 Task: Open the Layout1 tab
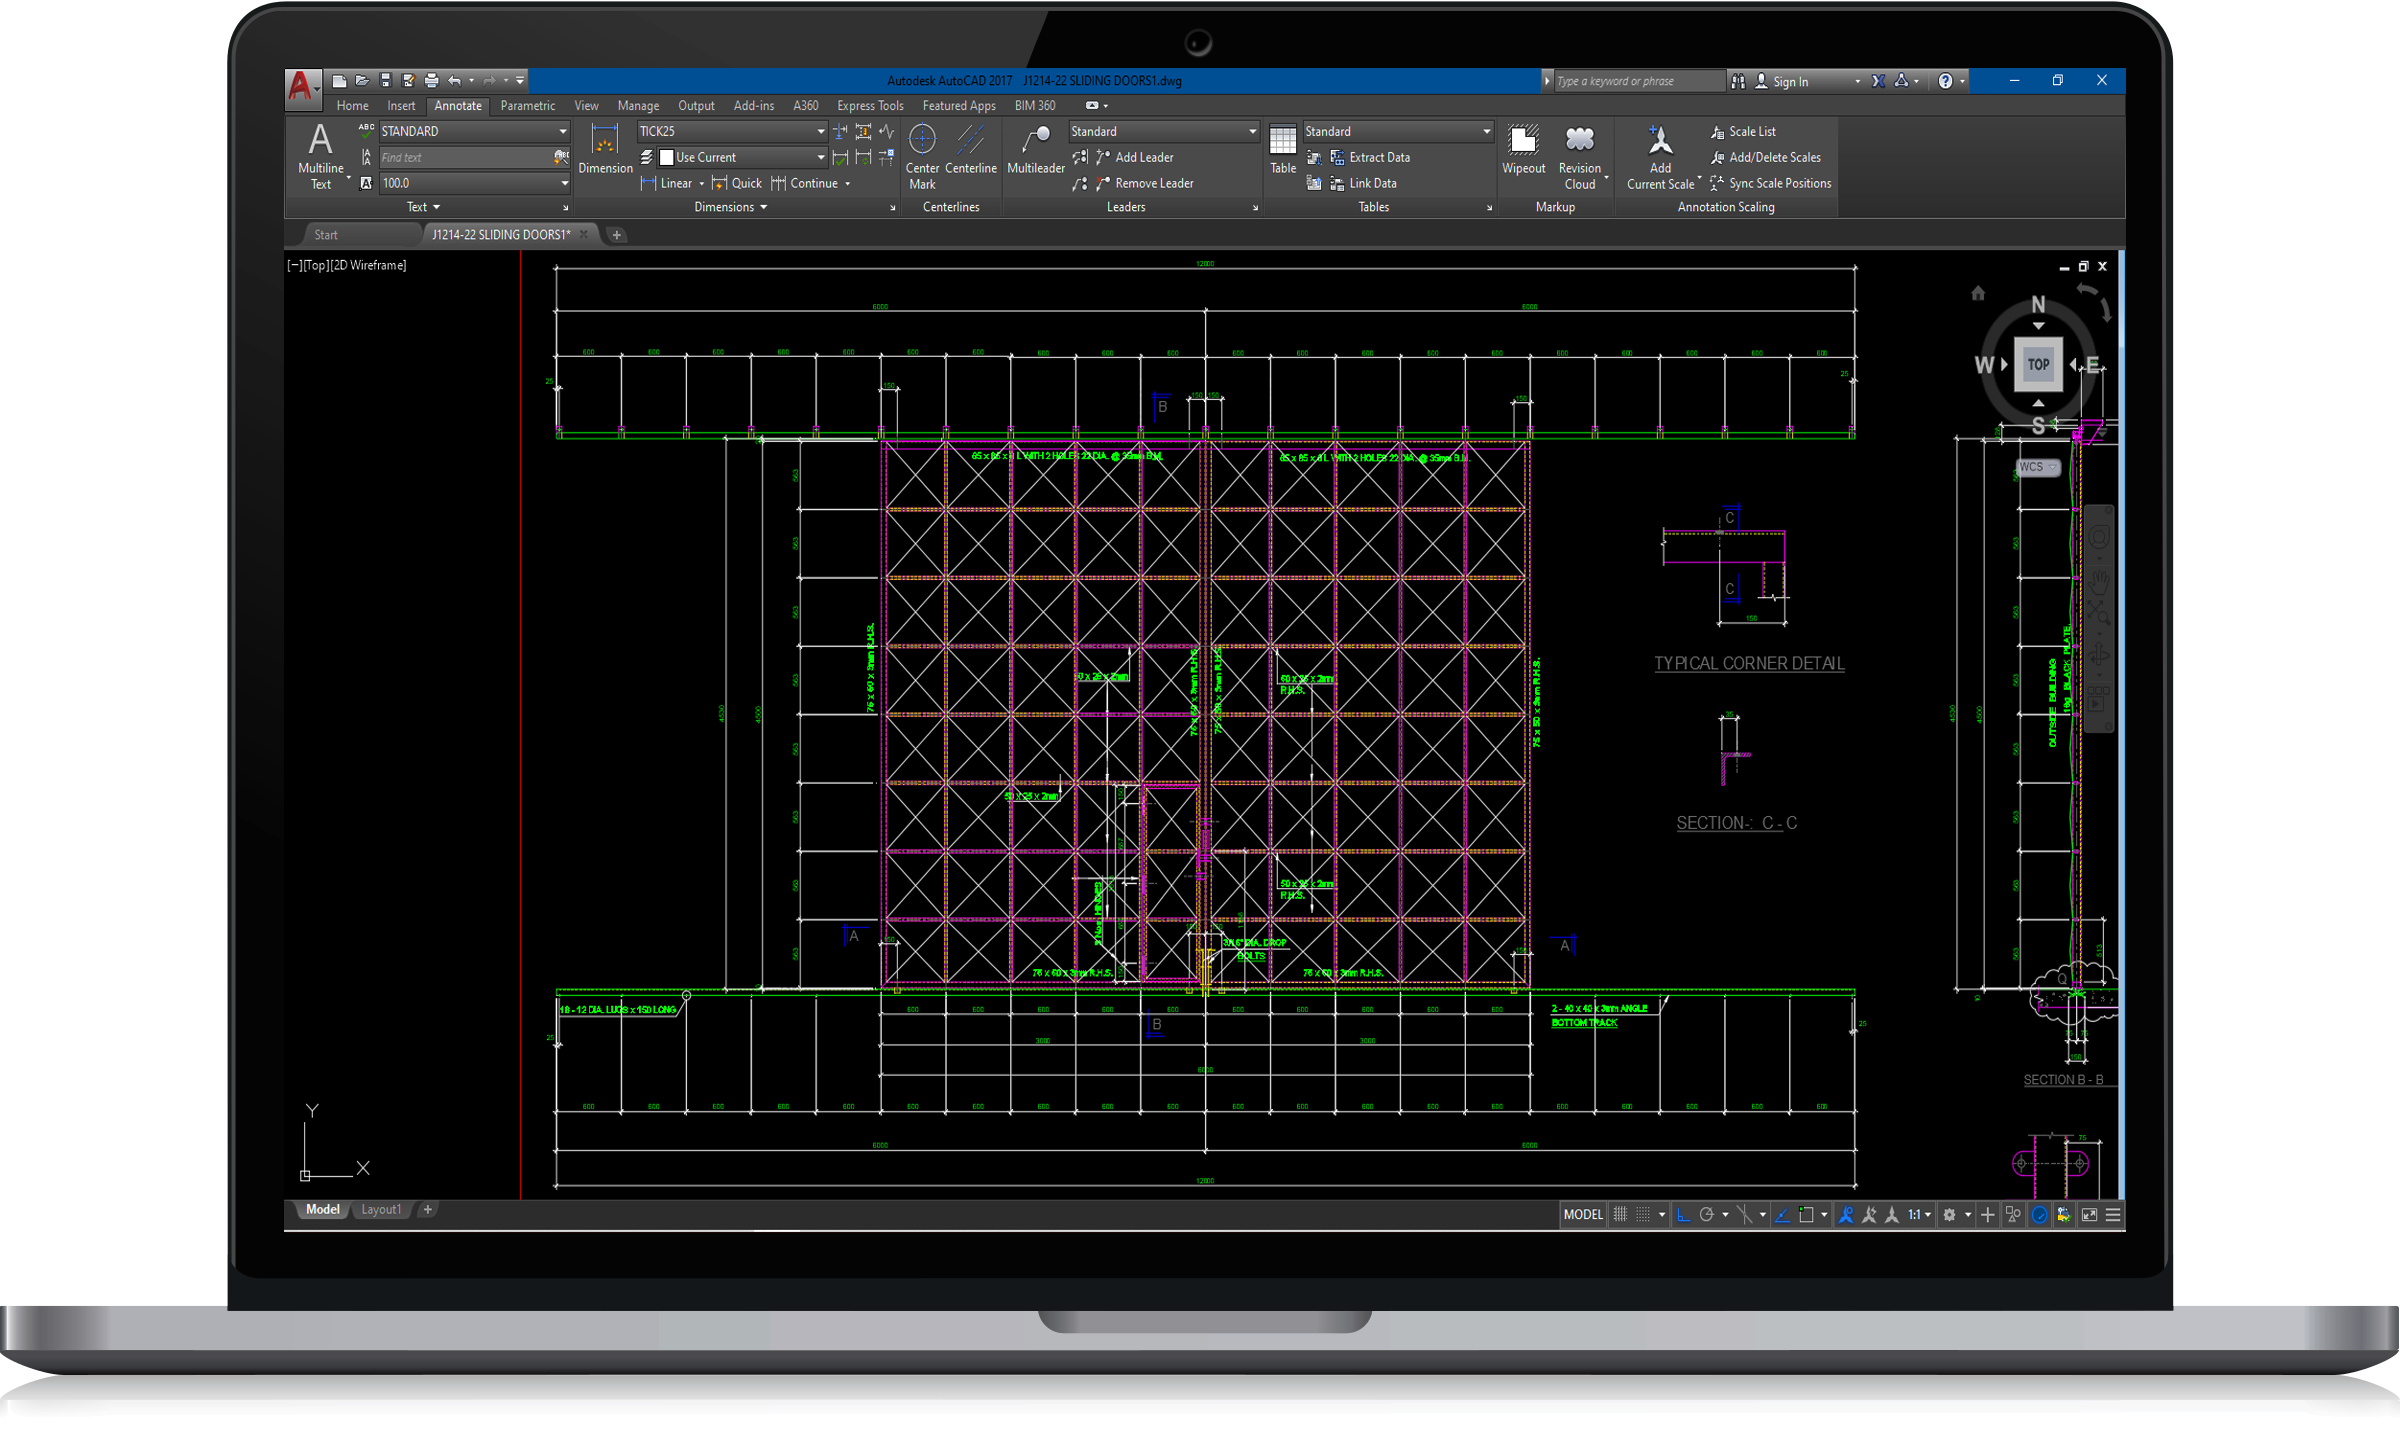point(381,1209)
